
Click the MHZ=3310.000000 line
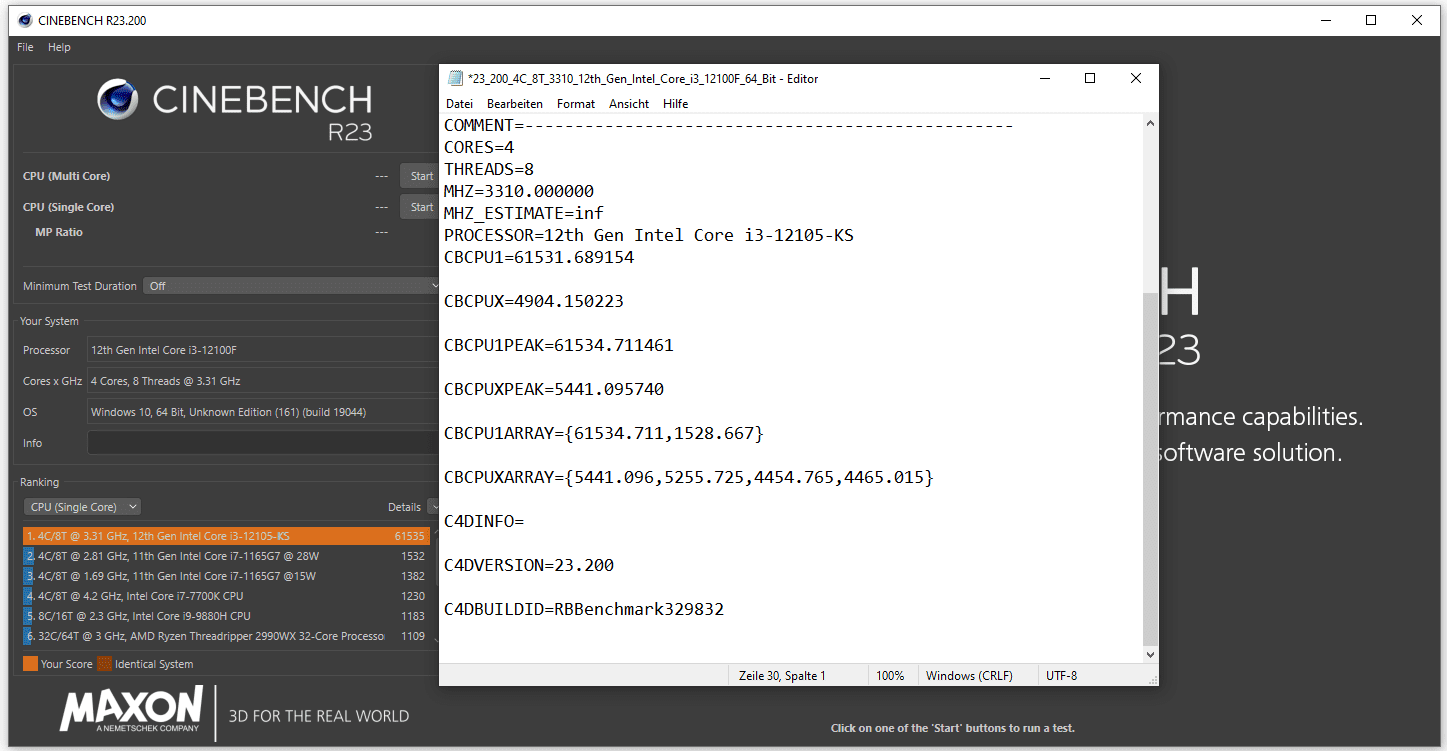519,191
